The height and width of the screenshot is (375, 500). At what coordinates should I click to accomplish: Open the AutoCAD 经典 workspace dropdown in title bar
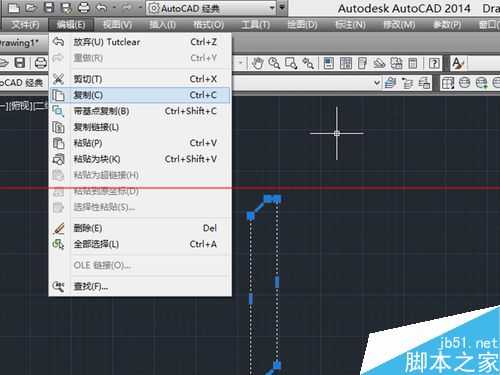coord(212,8)
